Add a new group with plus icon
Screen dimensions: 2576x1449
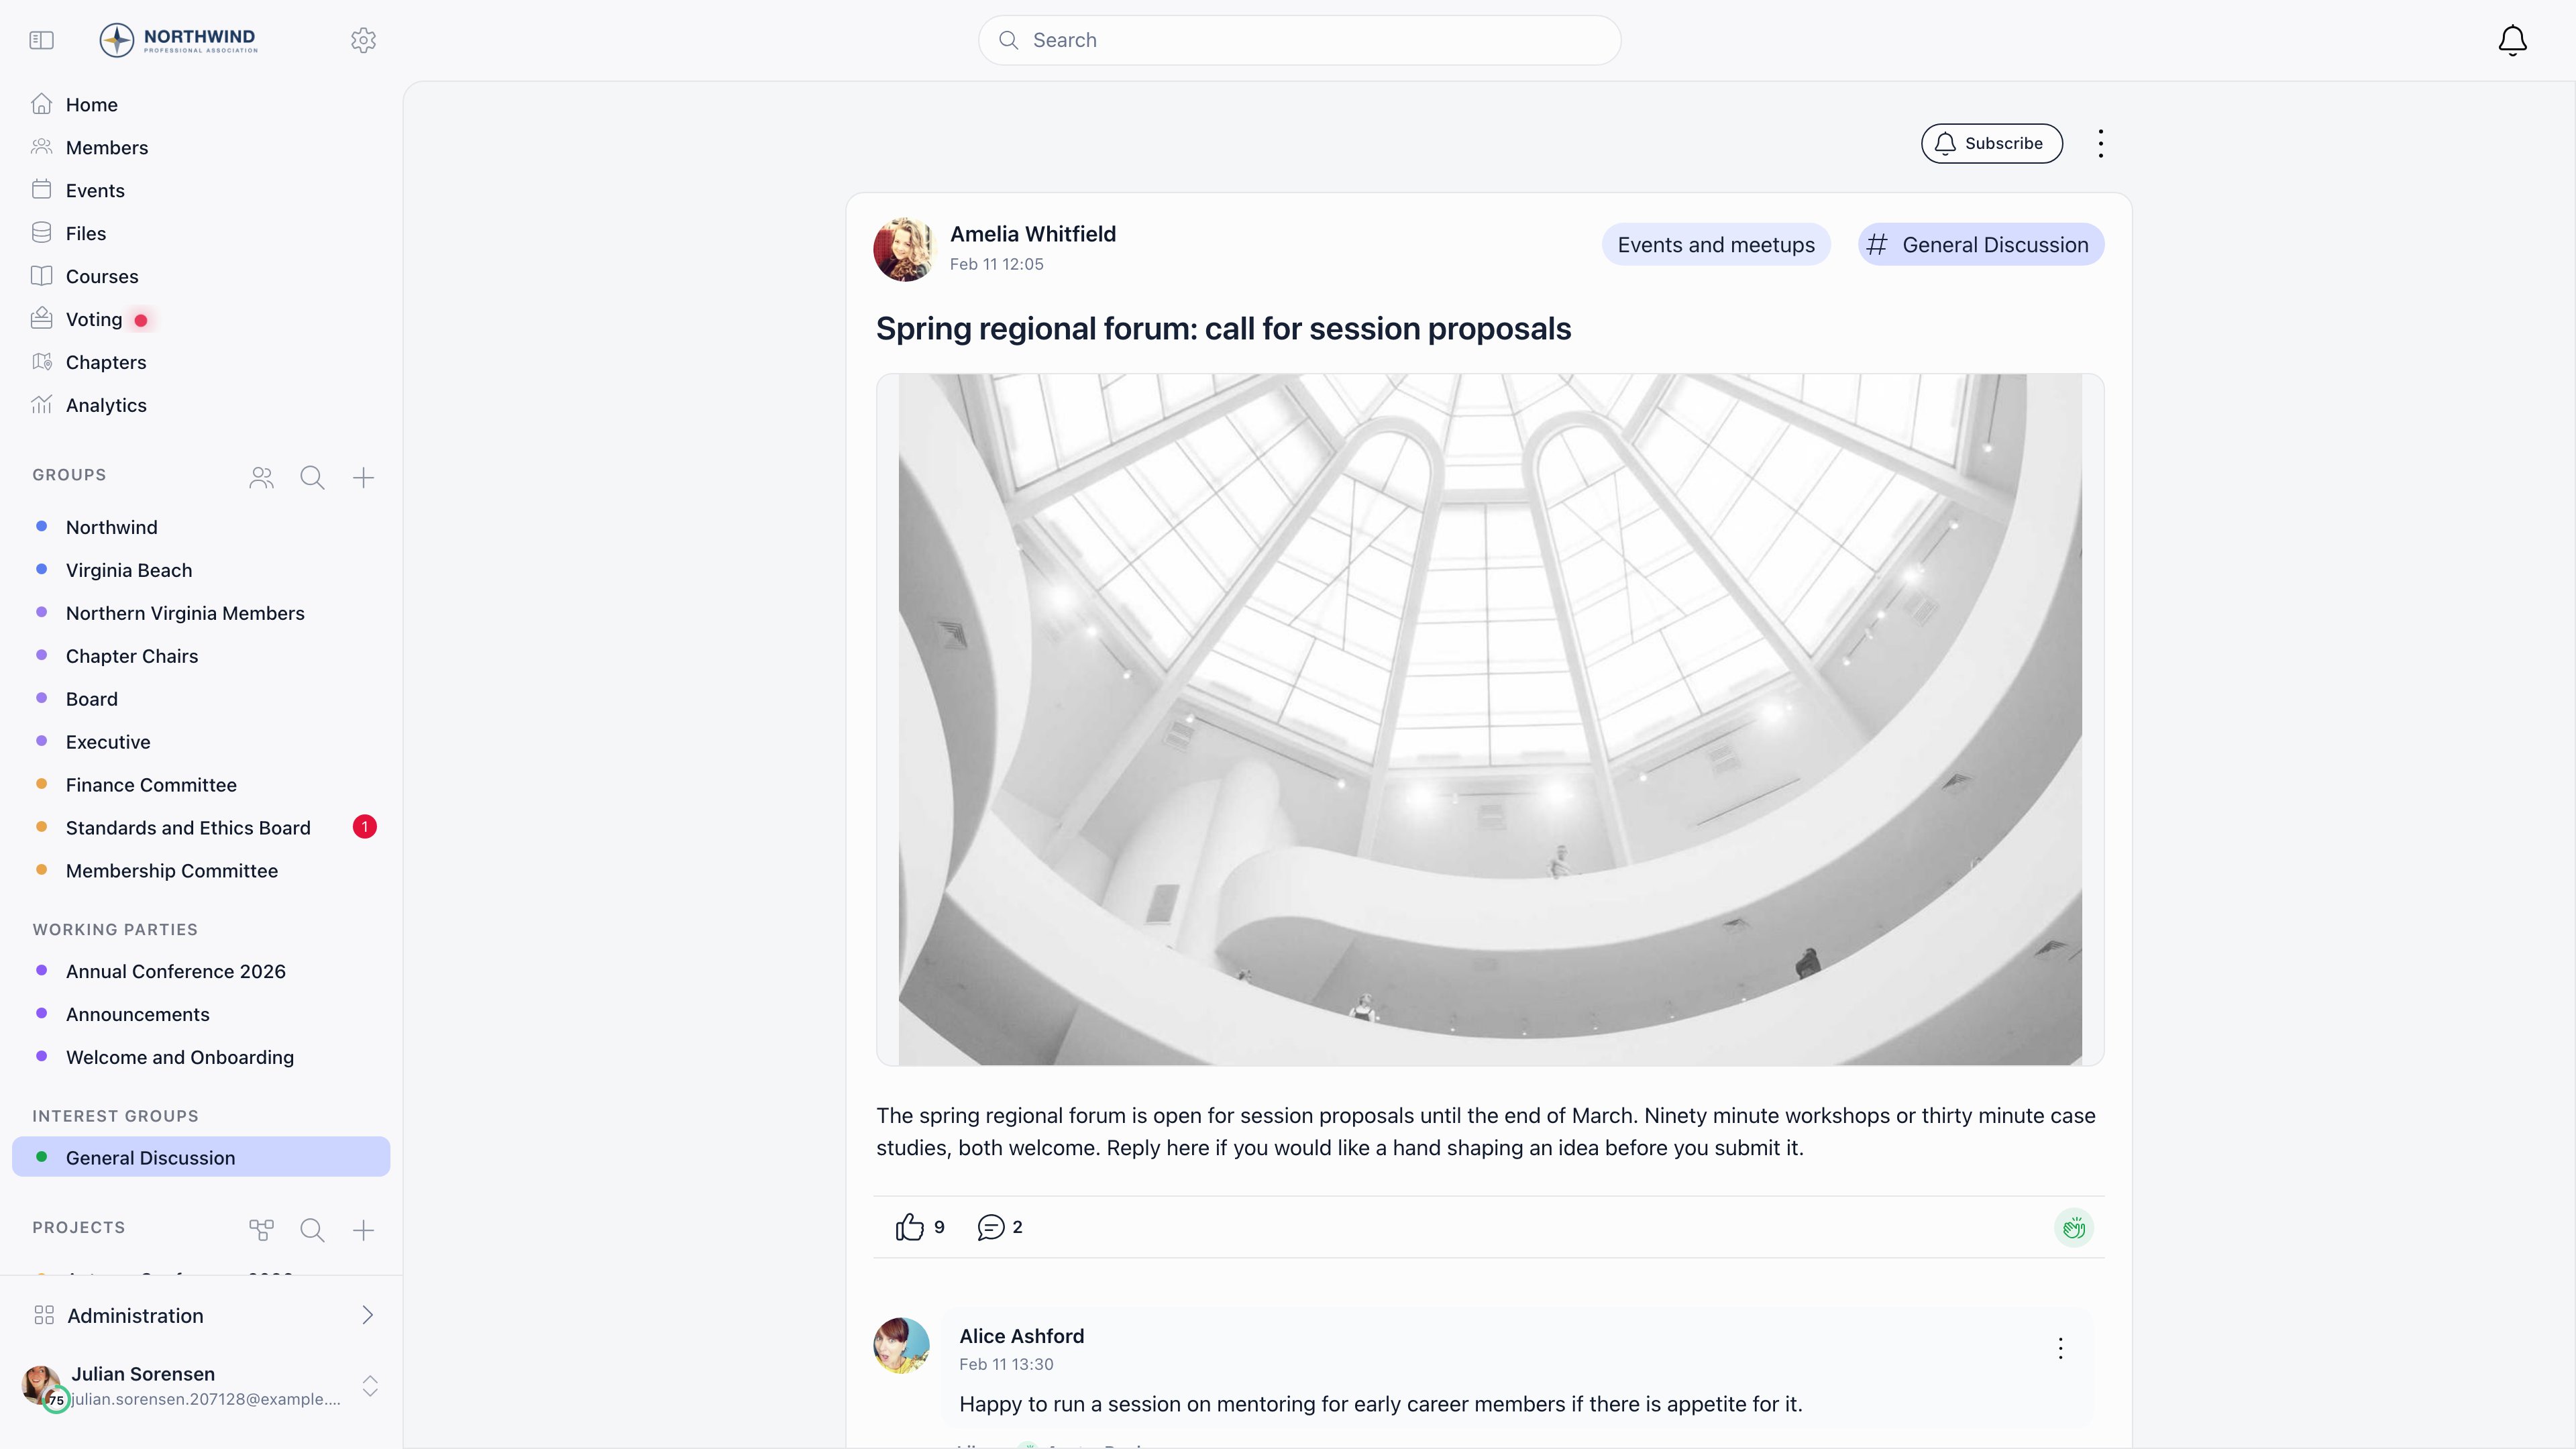coord(363,478)
